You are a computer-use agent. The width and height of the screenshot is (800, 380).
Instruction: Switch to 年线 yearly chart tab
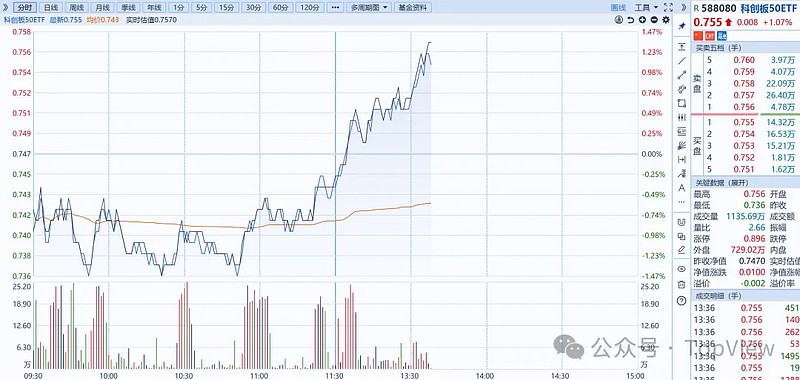(154, 8)
